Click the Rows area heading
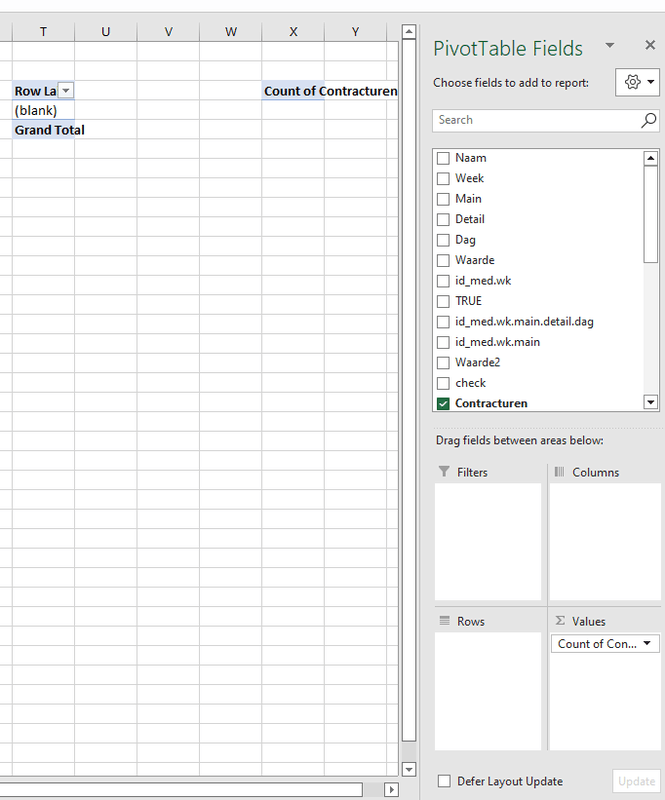665x800 pixels. [x=471, y=621]
